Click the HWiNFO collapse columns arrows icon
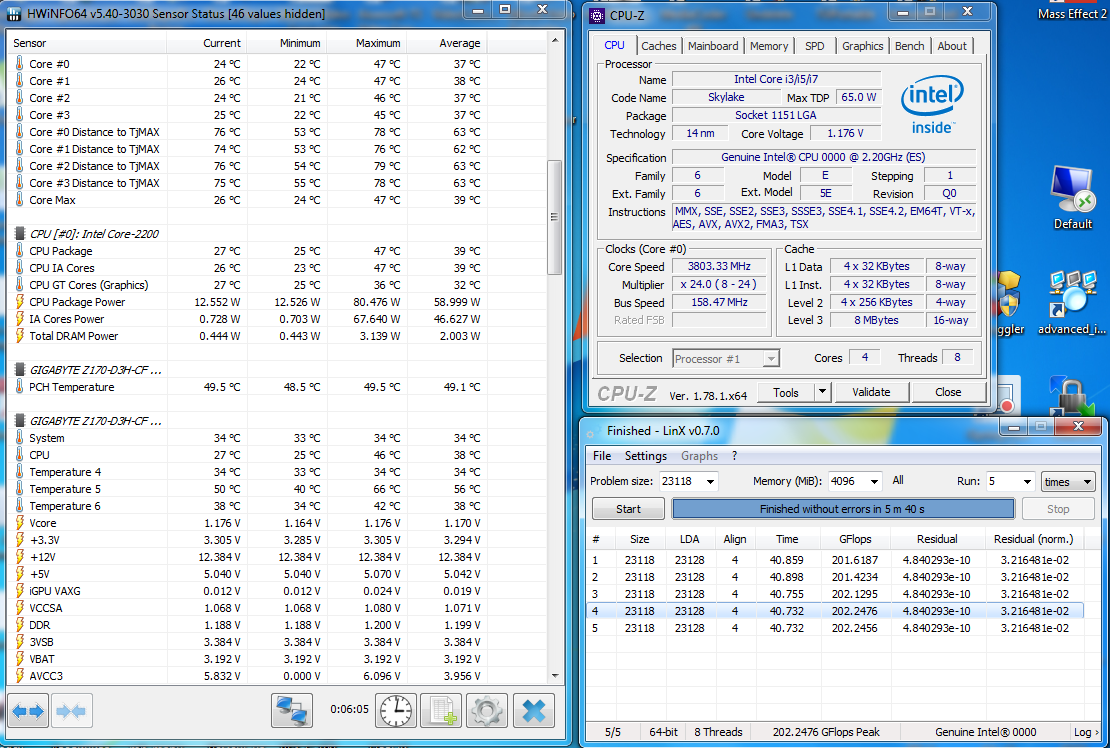 (71, 710)
